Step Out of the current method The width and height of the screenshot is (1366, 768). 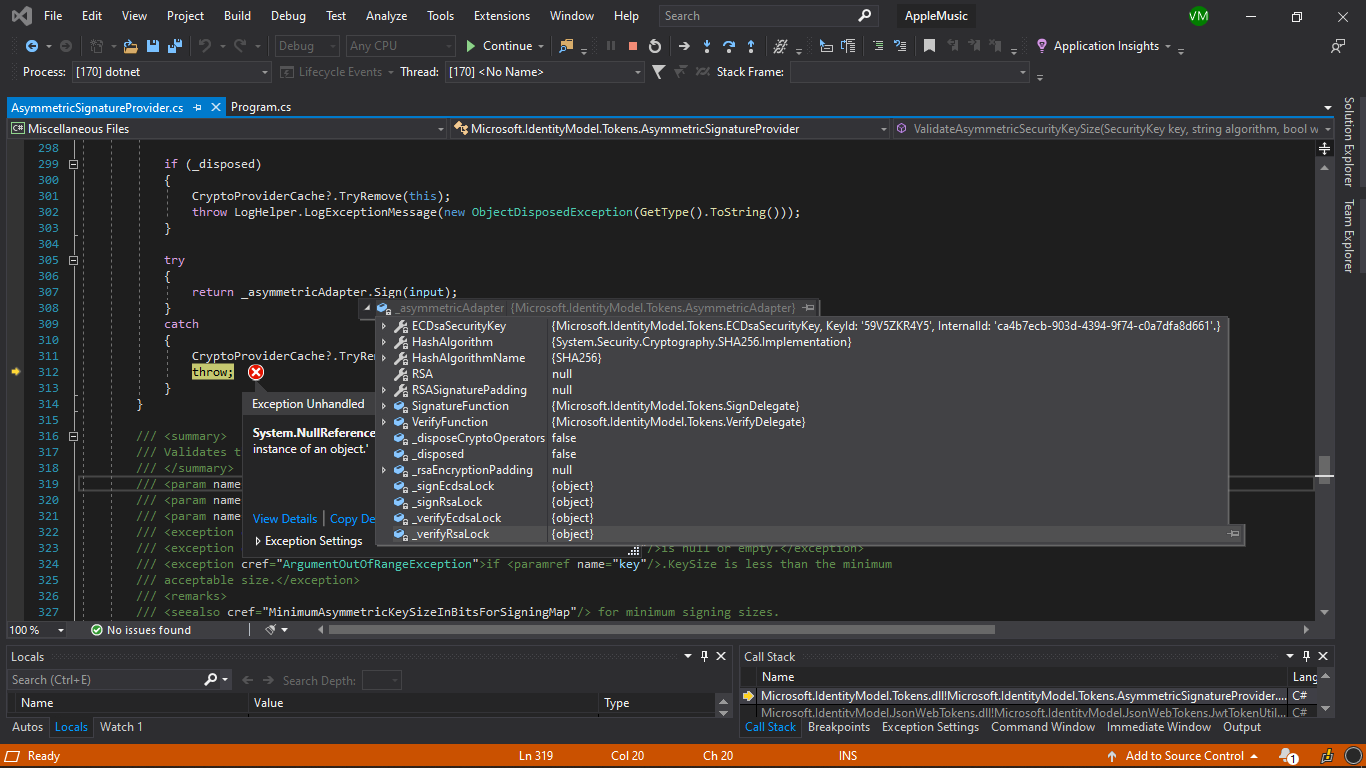pyautogui.click(x=752, y=46)
